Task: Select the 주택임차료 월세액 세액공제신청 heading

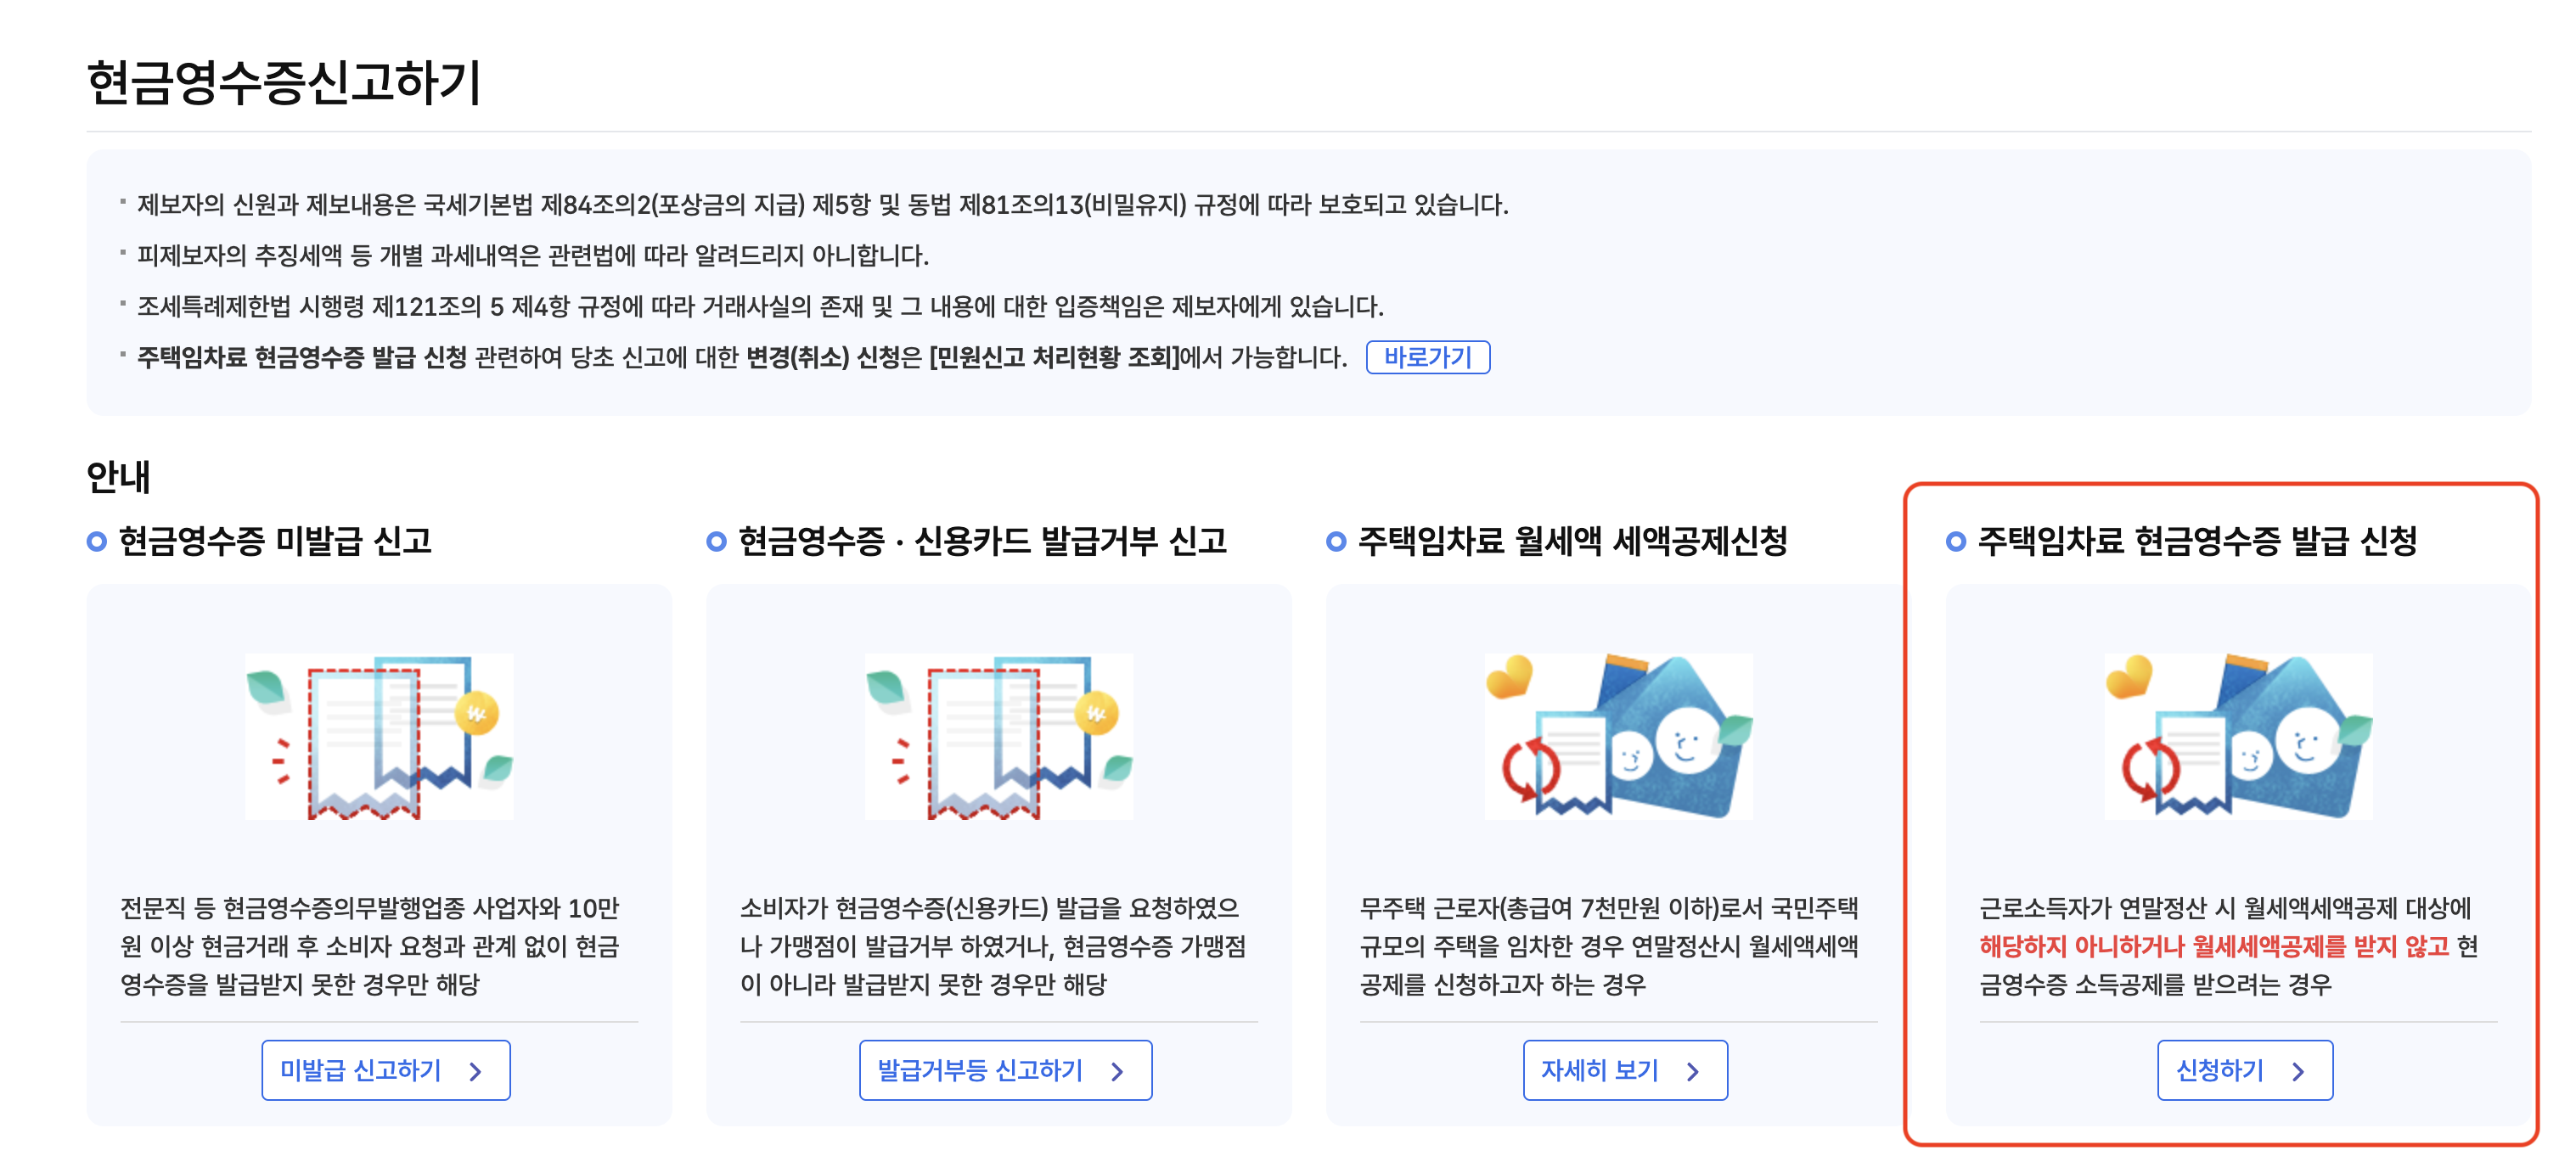Action: (1573, 541)
